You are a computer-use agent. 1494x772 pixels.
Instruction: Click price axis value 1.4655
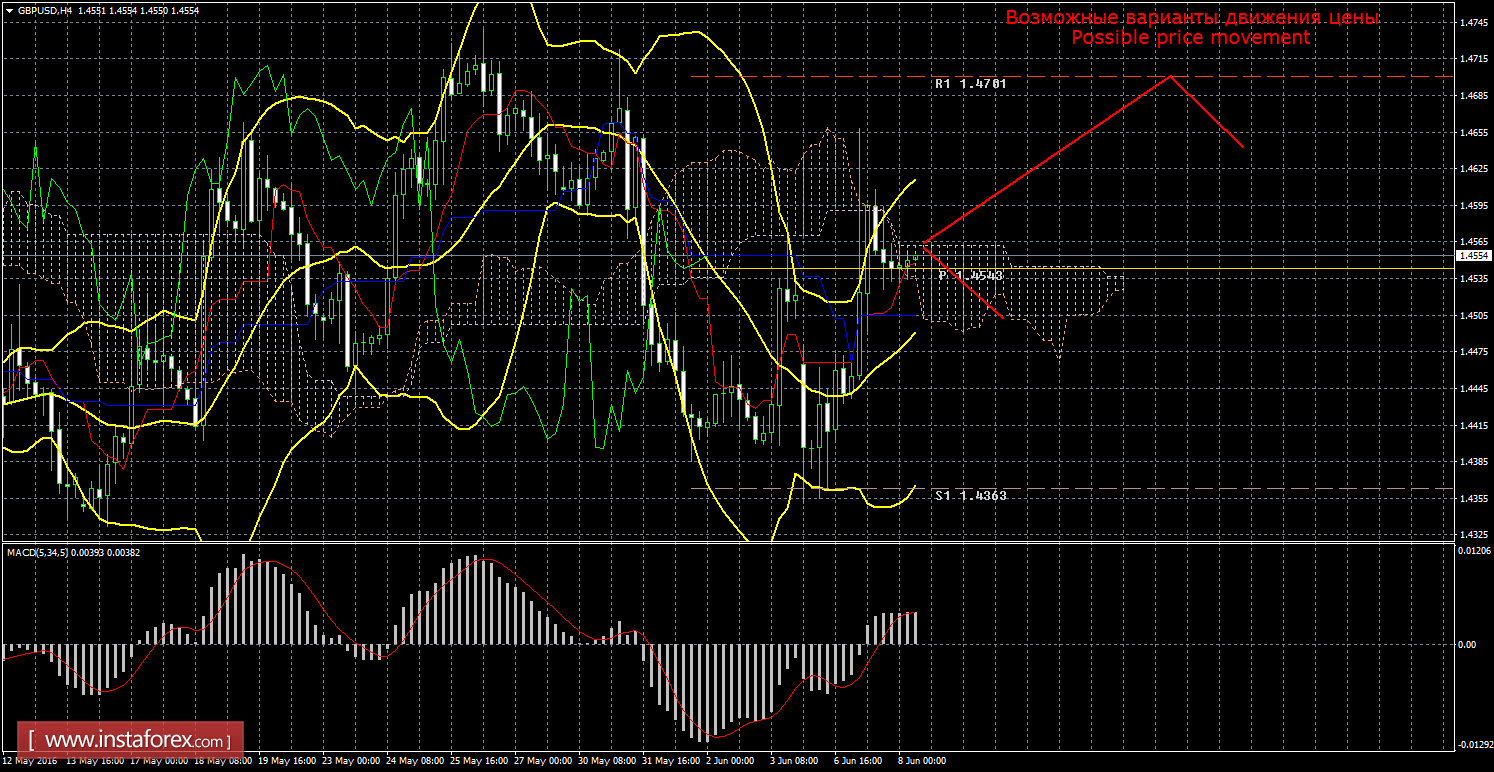click(1472, 133)
